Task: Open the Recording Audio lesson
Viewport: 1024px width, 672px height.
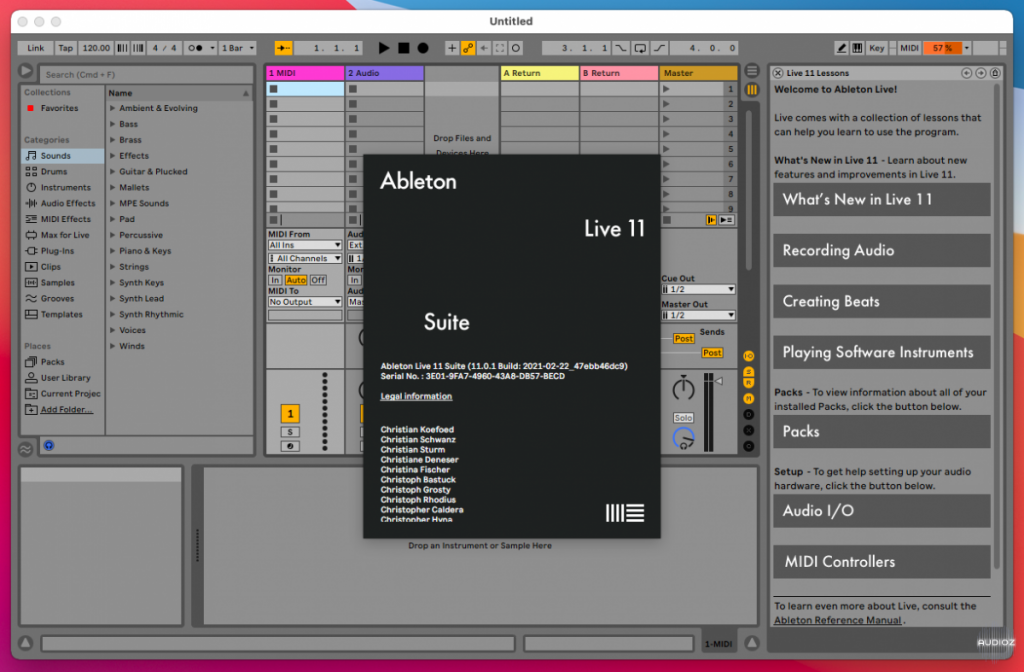Action: coord(882,250)
